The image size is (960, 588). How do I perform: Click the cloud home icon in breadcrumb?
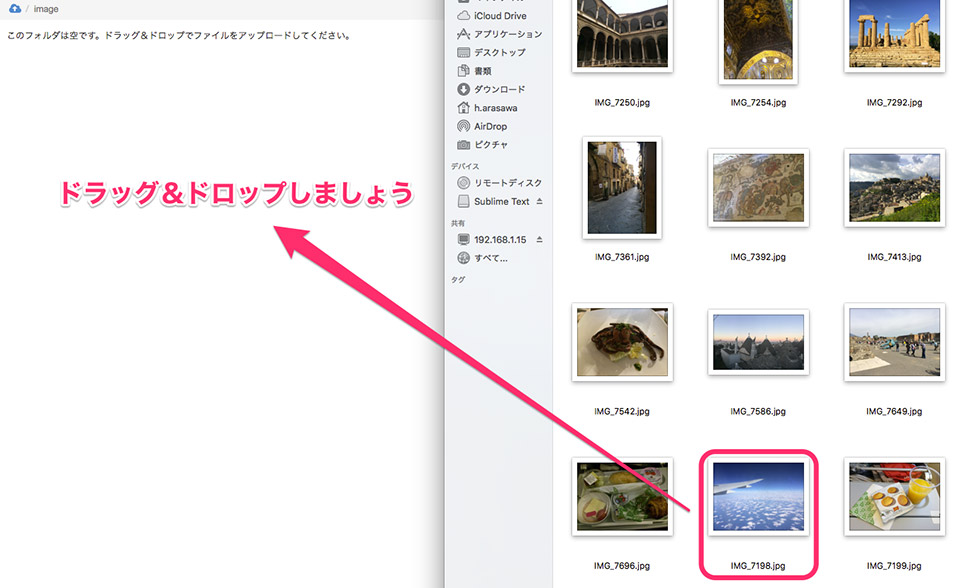(15, 9)
